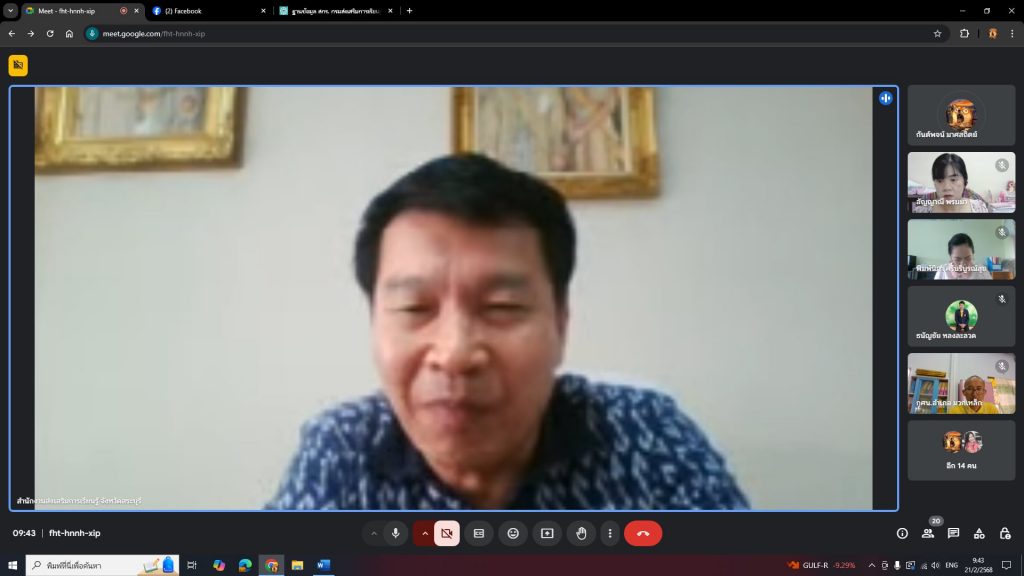
Task: Open the tile showing 14 more participants
Action: 961,449
